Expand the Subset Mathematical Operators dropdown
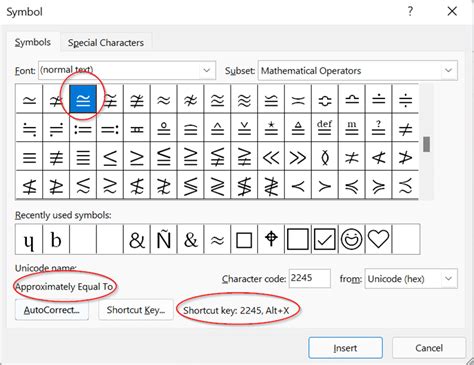 [x=358, y=70]
